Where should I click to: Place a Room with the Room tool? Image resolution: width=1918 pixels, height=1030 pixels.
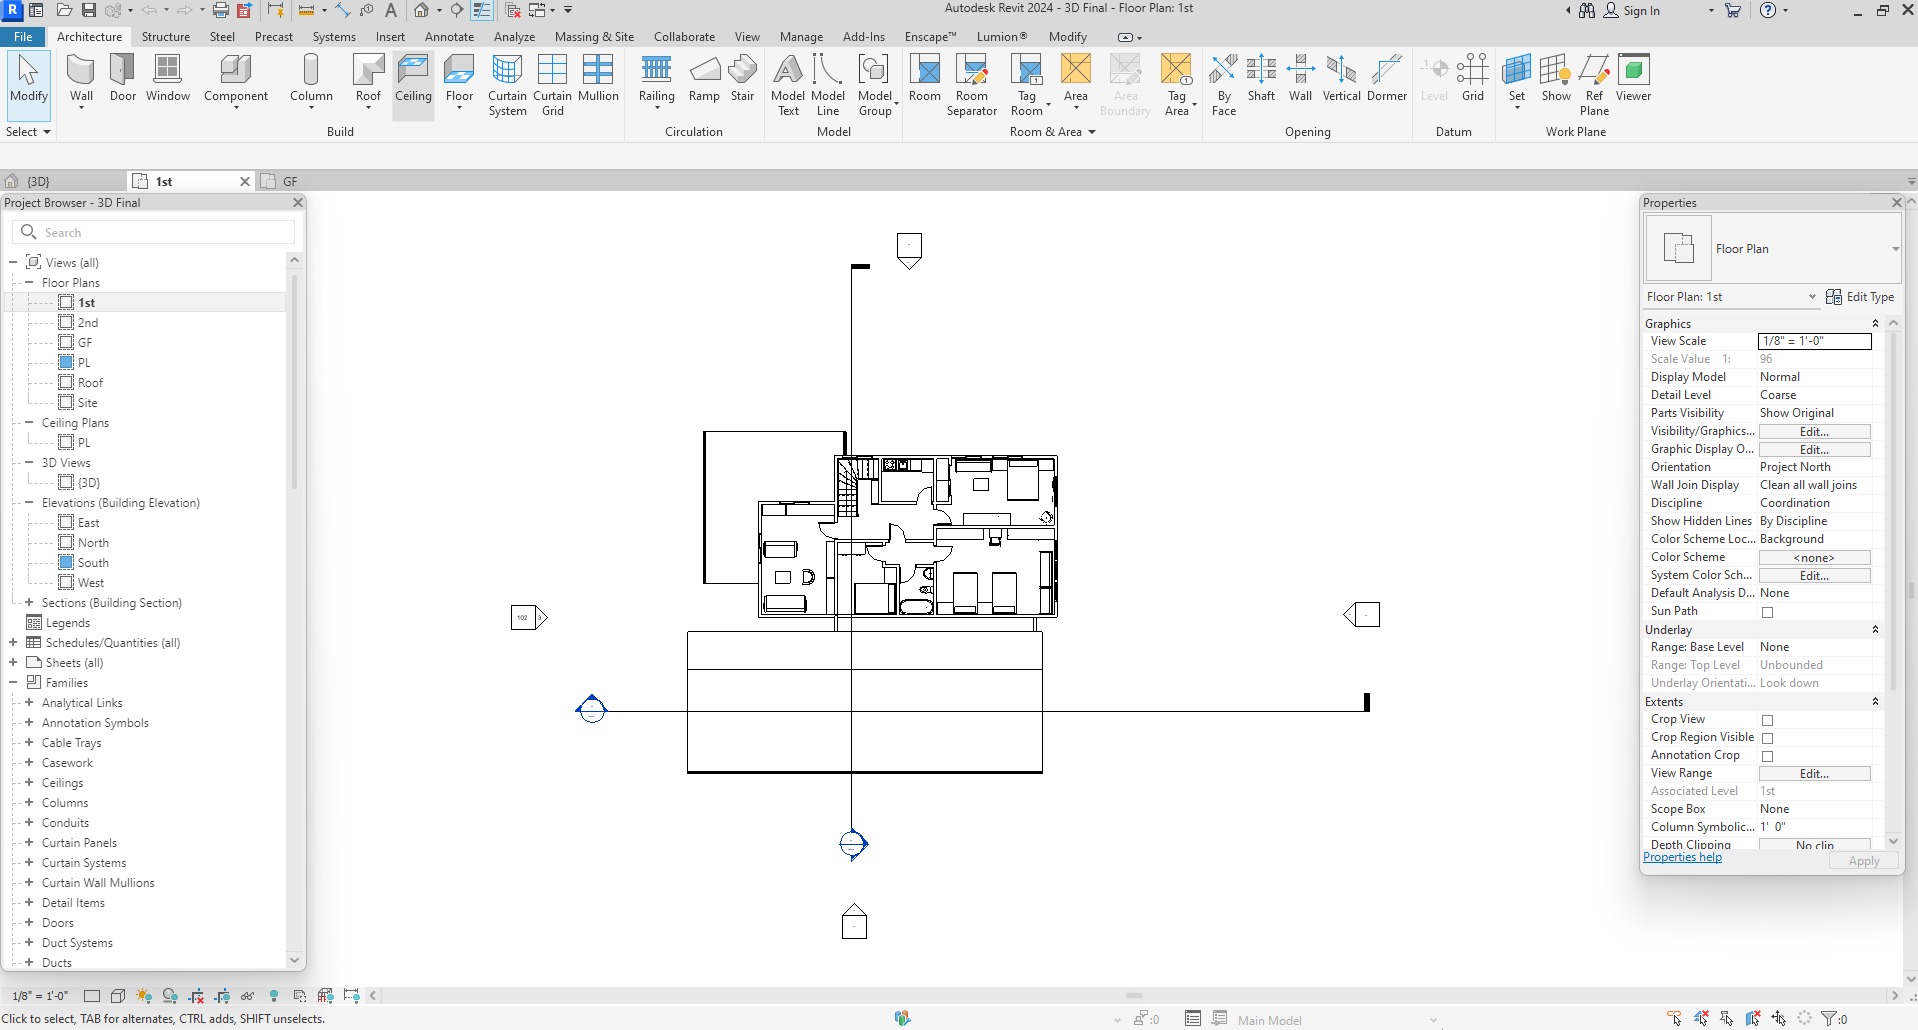tap(925, 80)
